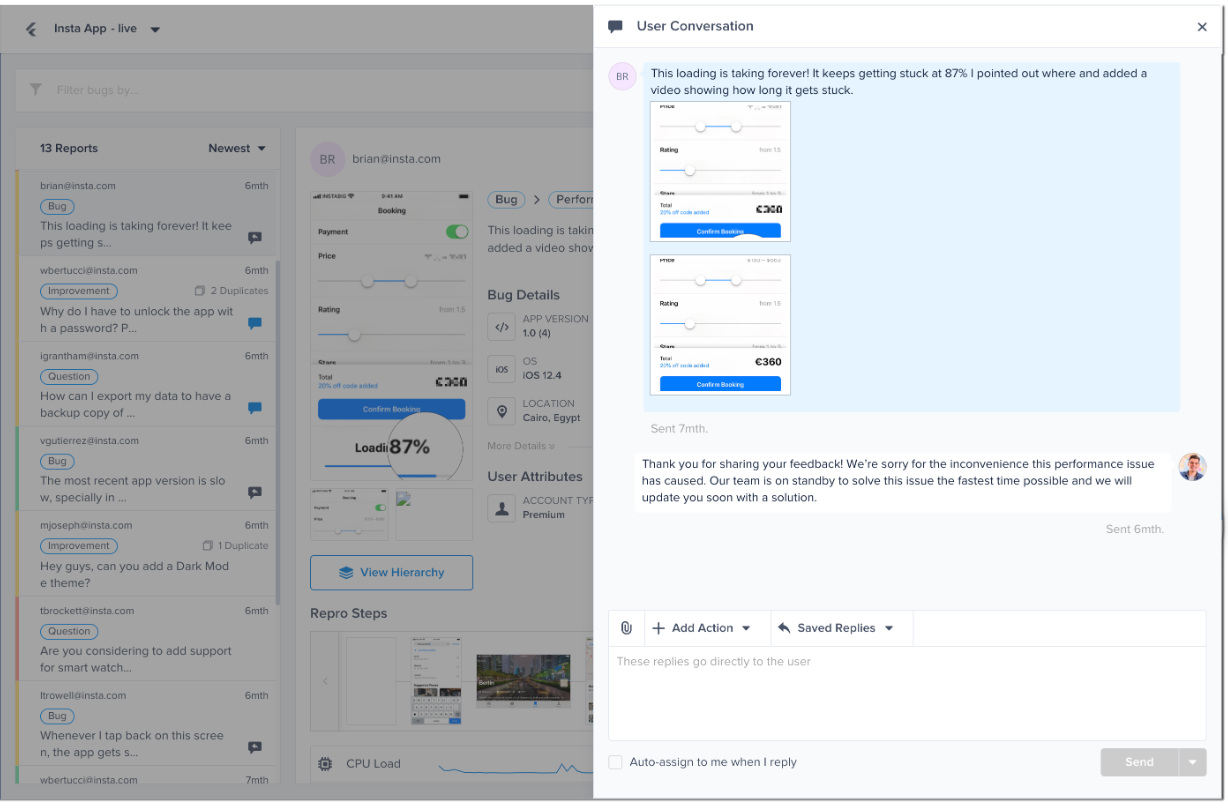Click the reply text area
This screenshot has height=810, width=1228.
[x=907, y=693]
